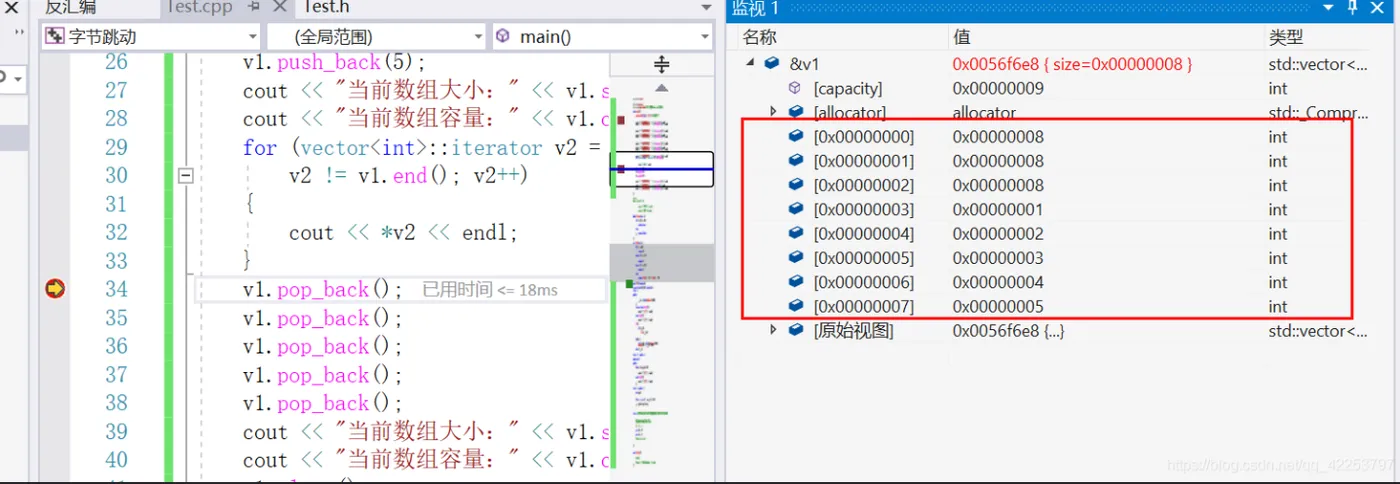The width and height of the screenshot is (1400, 484).
Task: Pin the Test.cpp tab
Action: [255, 7]
